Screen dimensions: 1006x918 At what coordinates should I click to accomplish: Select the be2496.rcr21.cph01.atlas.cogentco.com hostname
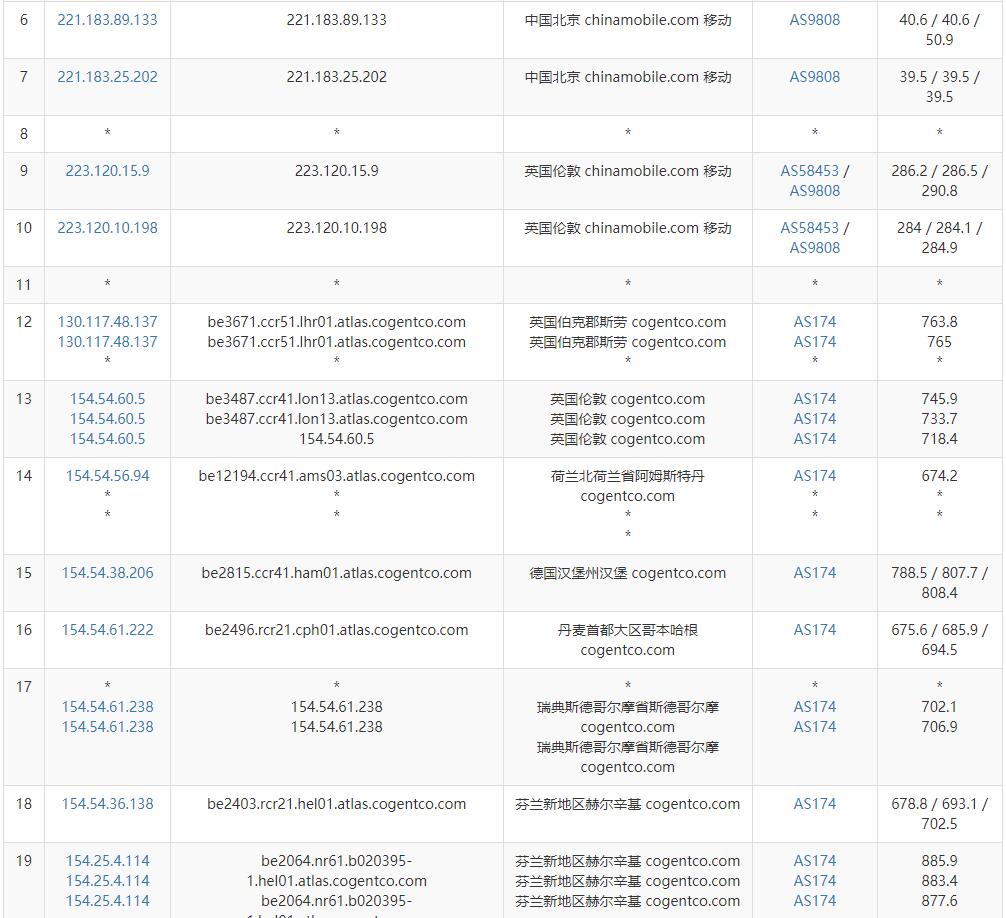tap(336, 630)
